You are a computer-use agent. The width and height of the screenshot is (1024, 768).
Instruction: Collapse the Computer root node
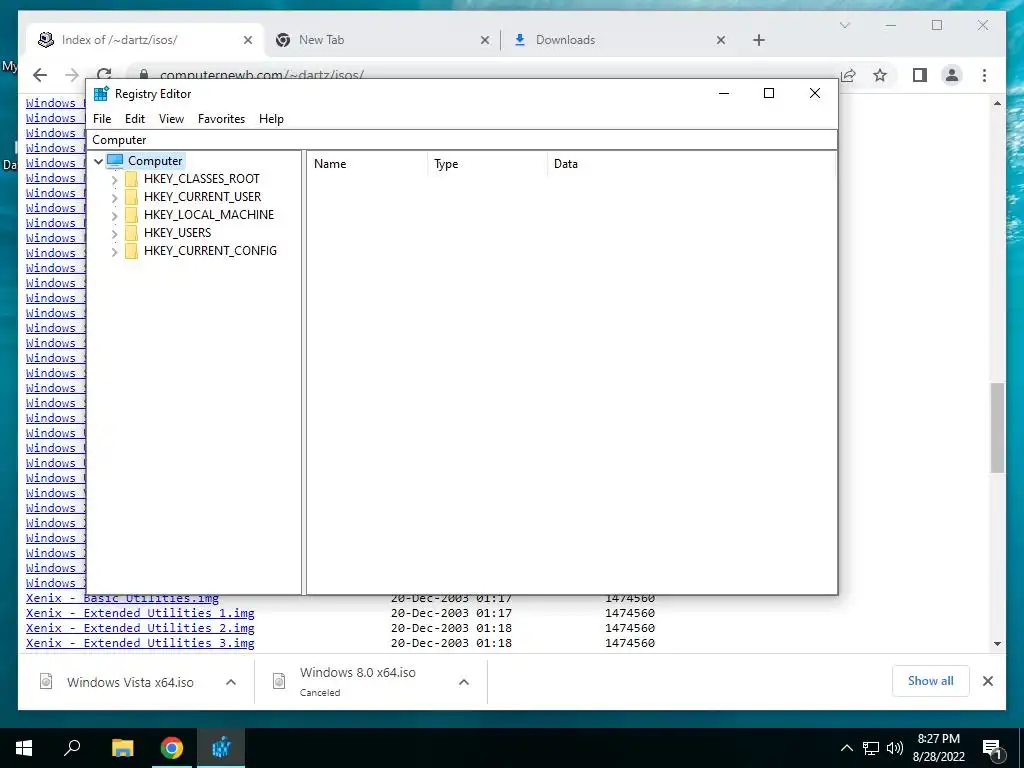99,161
